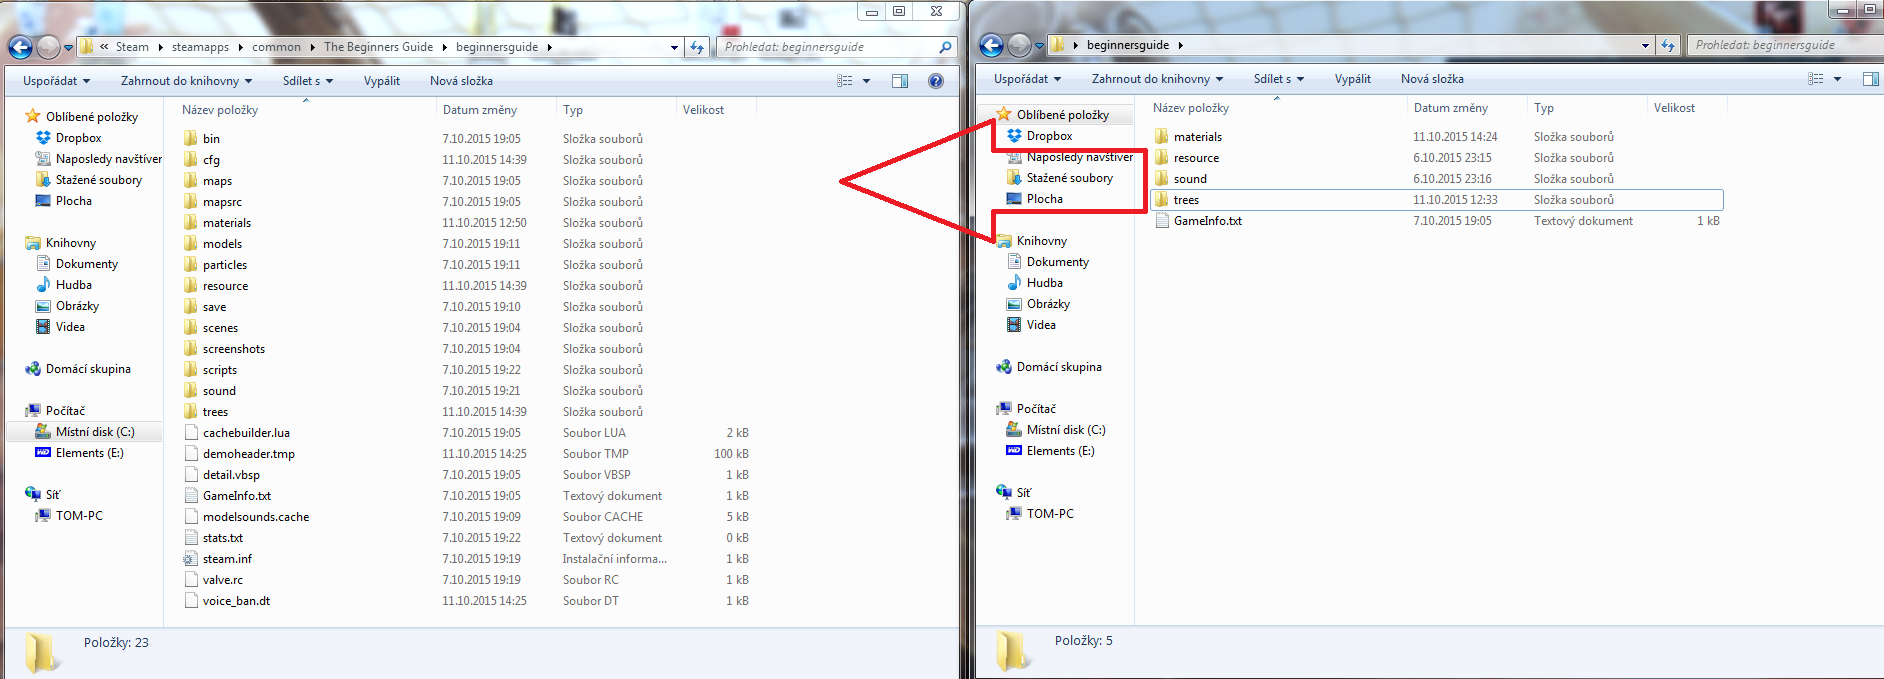This screenshot has height=679, width=1884.
Task: Click Nová složka in the left window
Action: [461, 81]
